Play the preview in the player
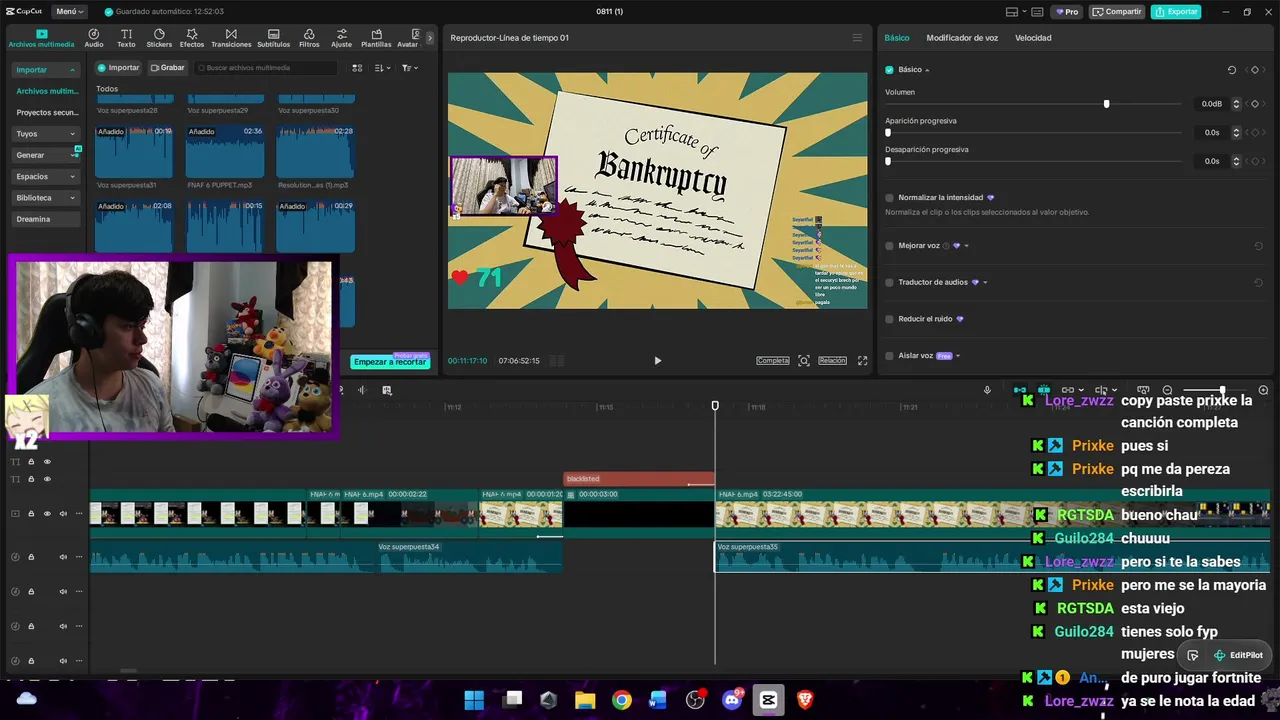 tap(657, 360)
